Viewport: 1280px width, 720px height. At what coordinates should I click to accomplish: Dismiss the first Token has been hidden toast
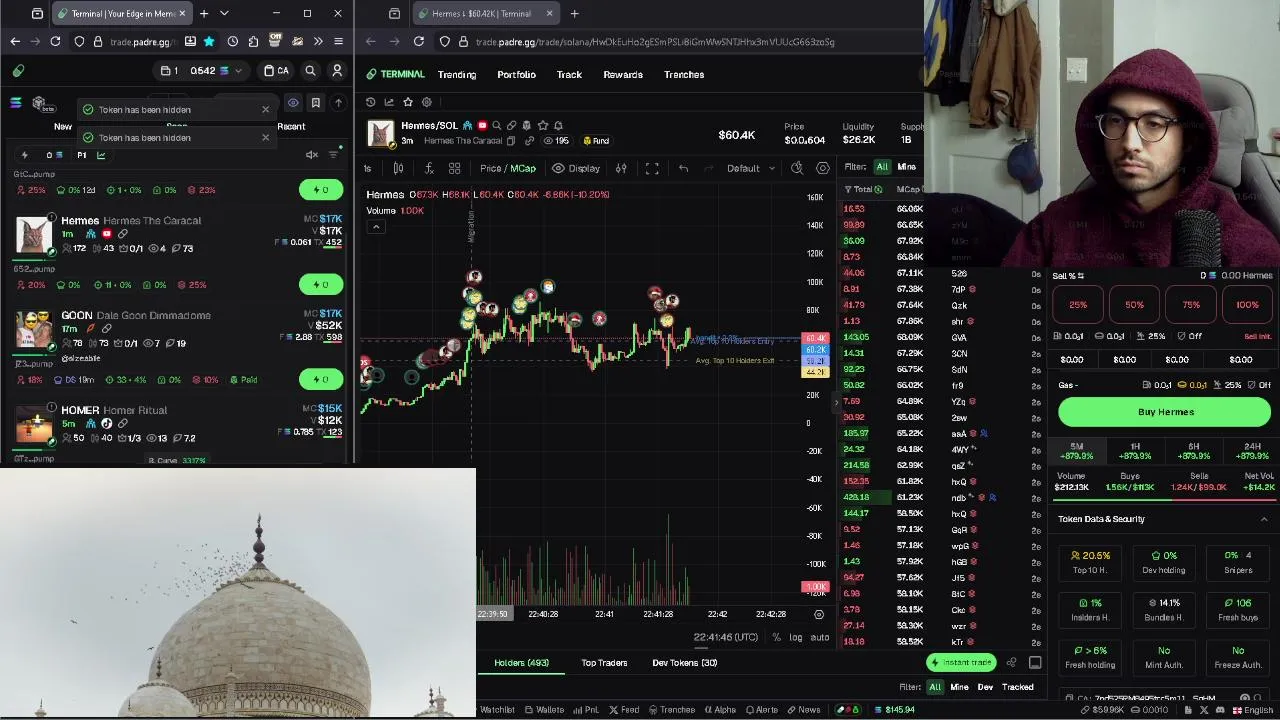tap(265, 109)
